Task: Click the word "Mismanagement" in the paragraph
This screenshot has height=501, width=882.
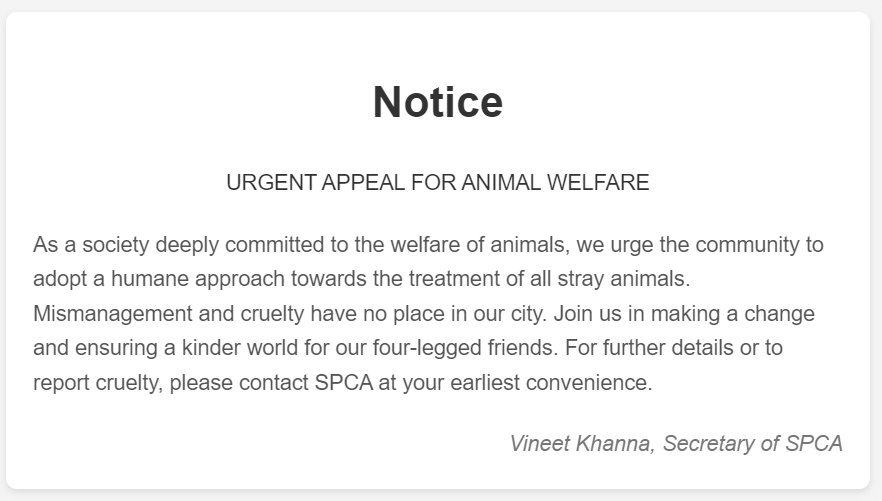Action: 113,314
